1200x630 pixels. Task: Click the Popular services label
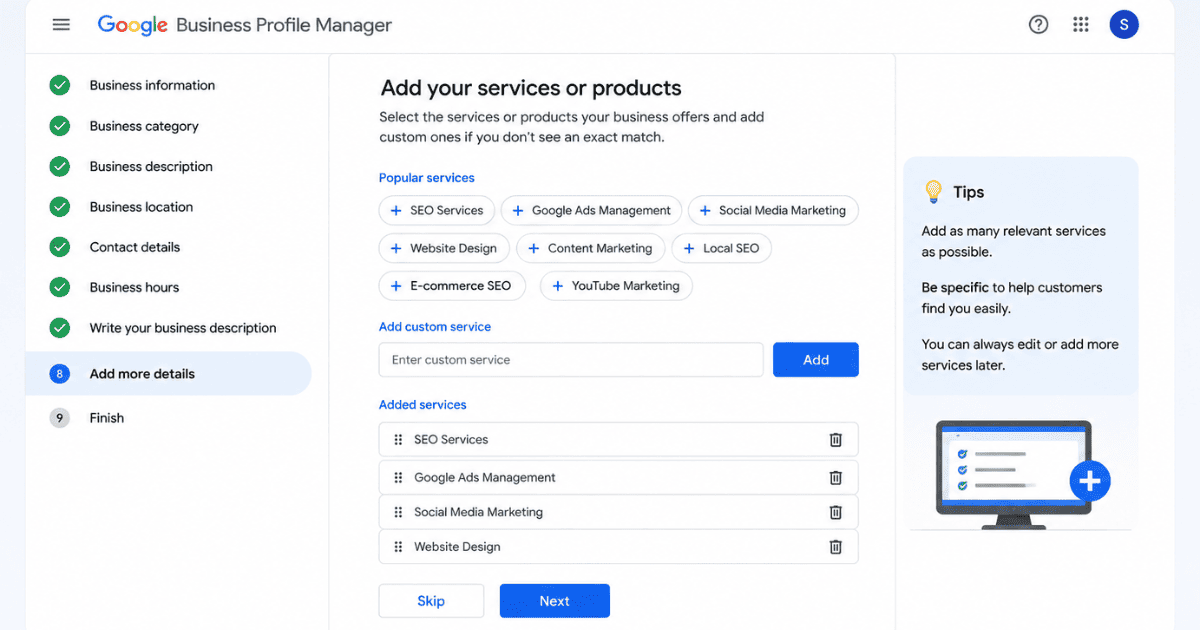(x=427, y=178)
